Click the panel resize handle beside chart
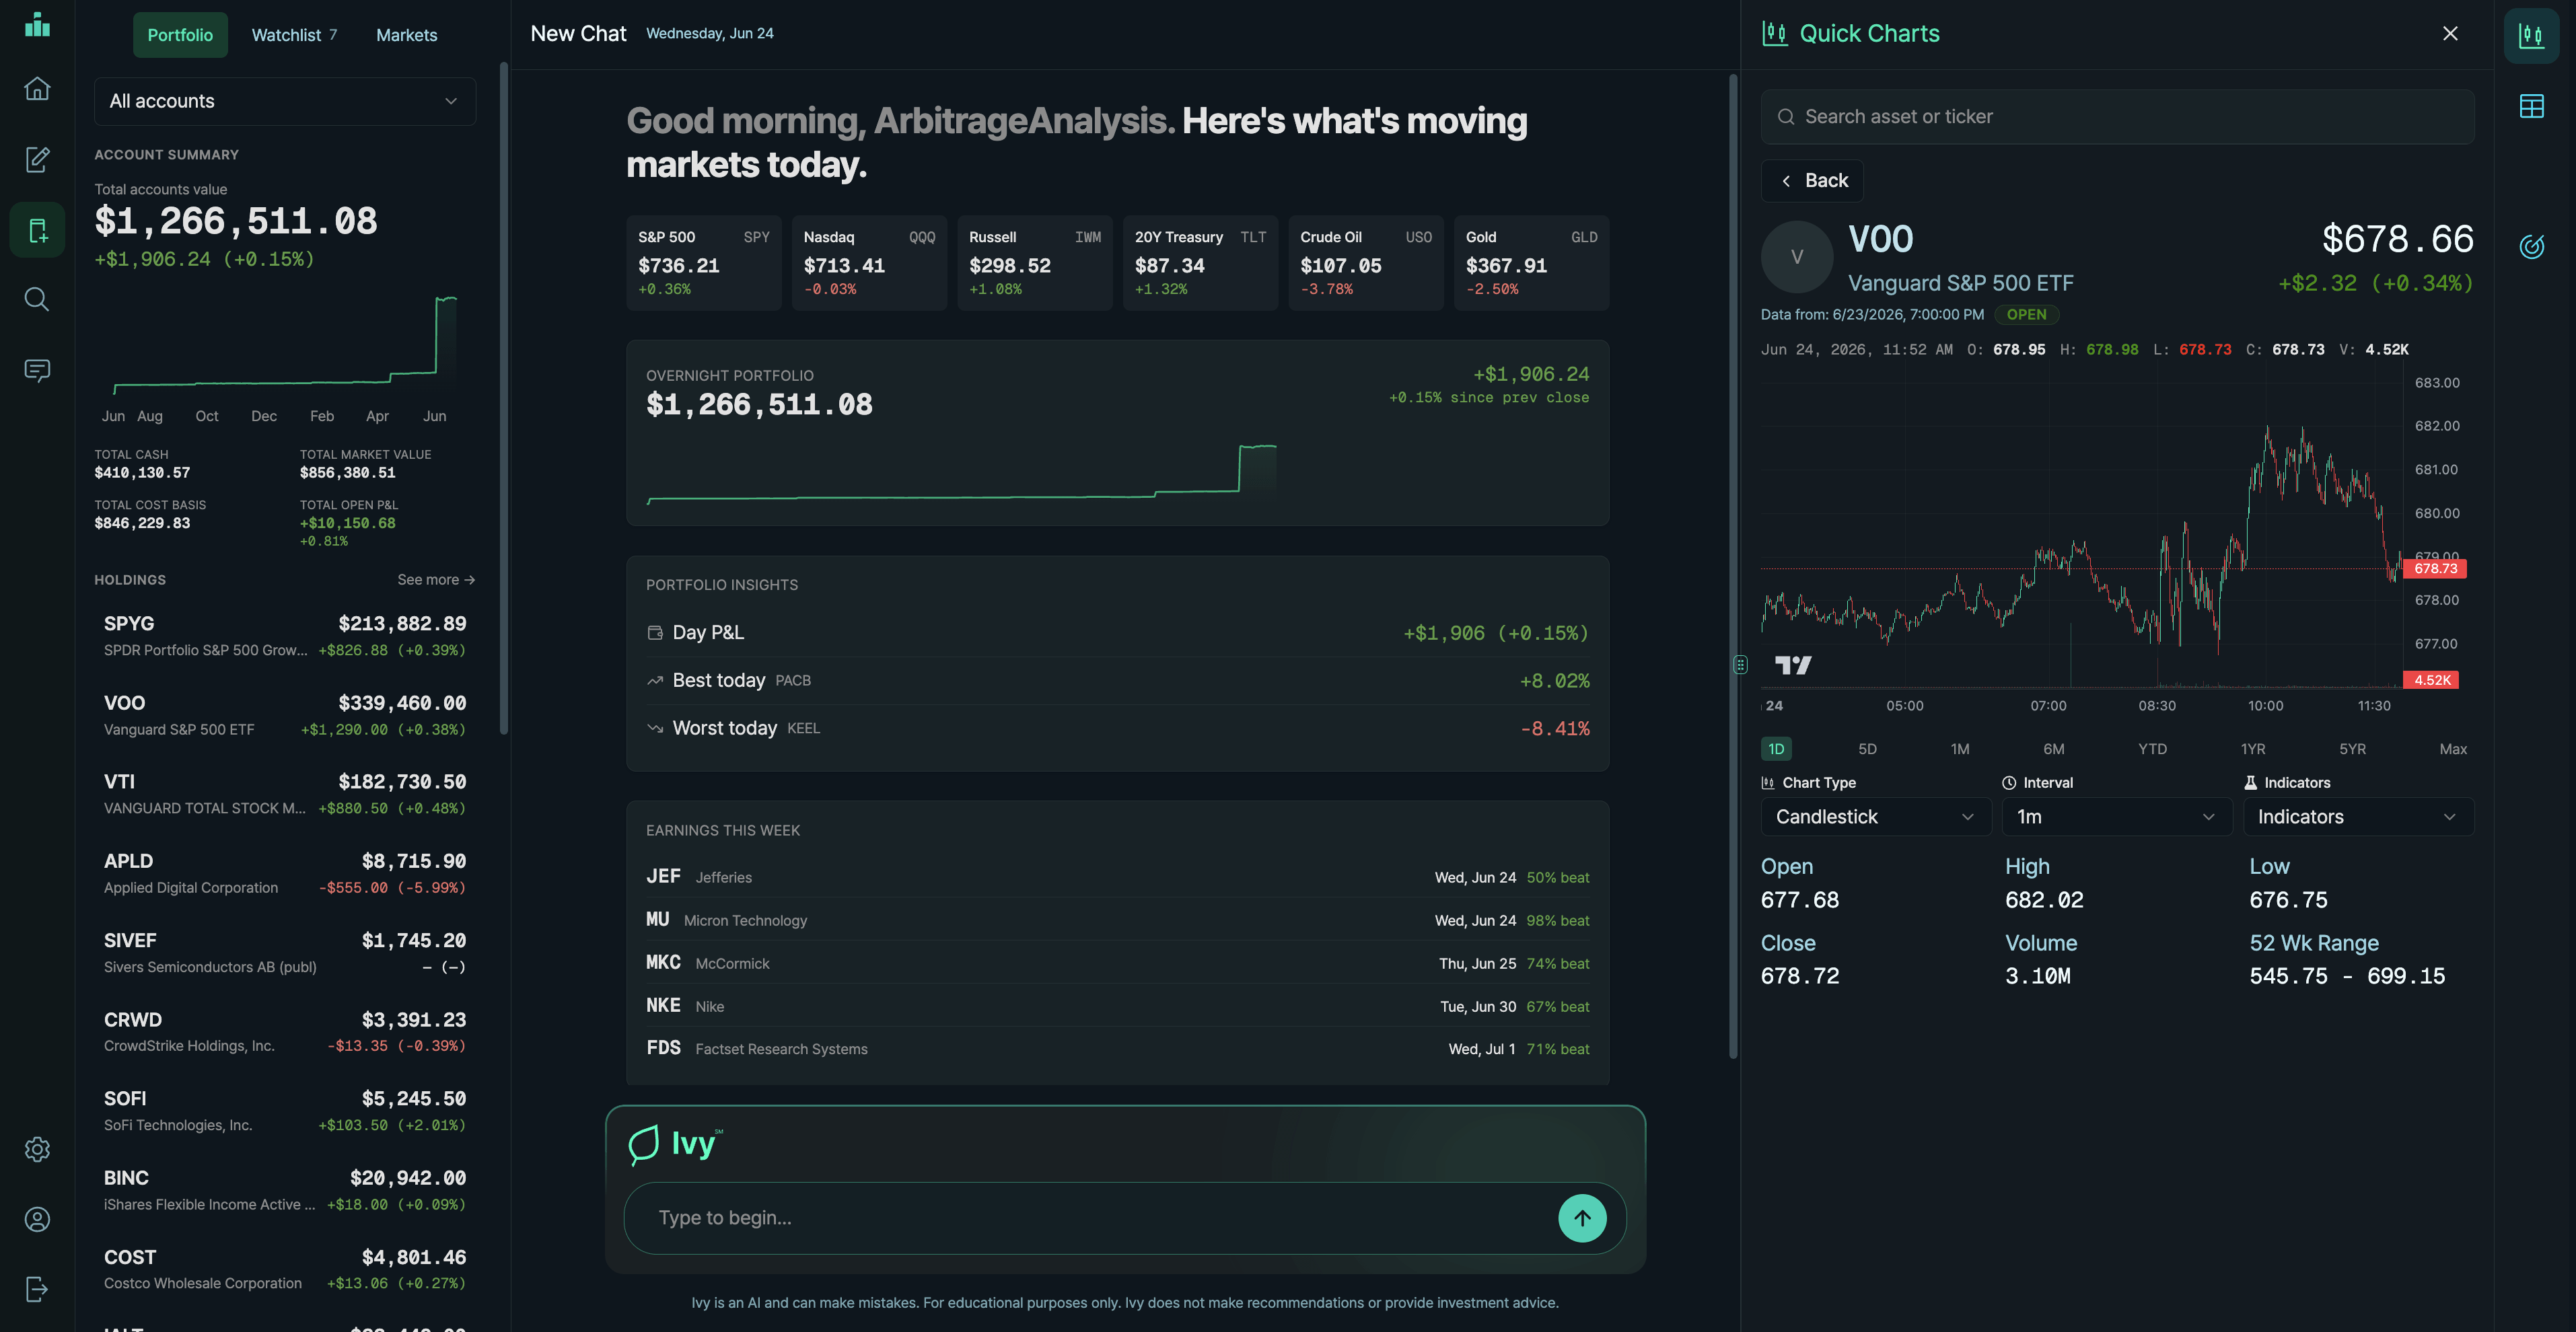 (1740, 665)
